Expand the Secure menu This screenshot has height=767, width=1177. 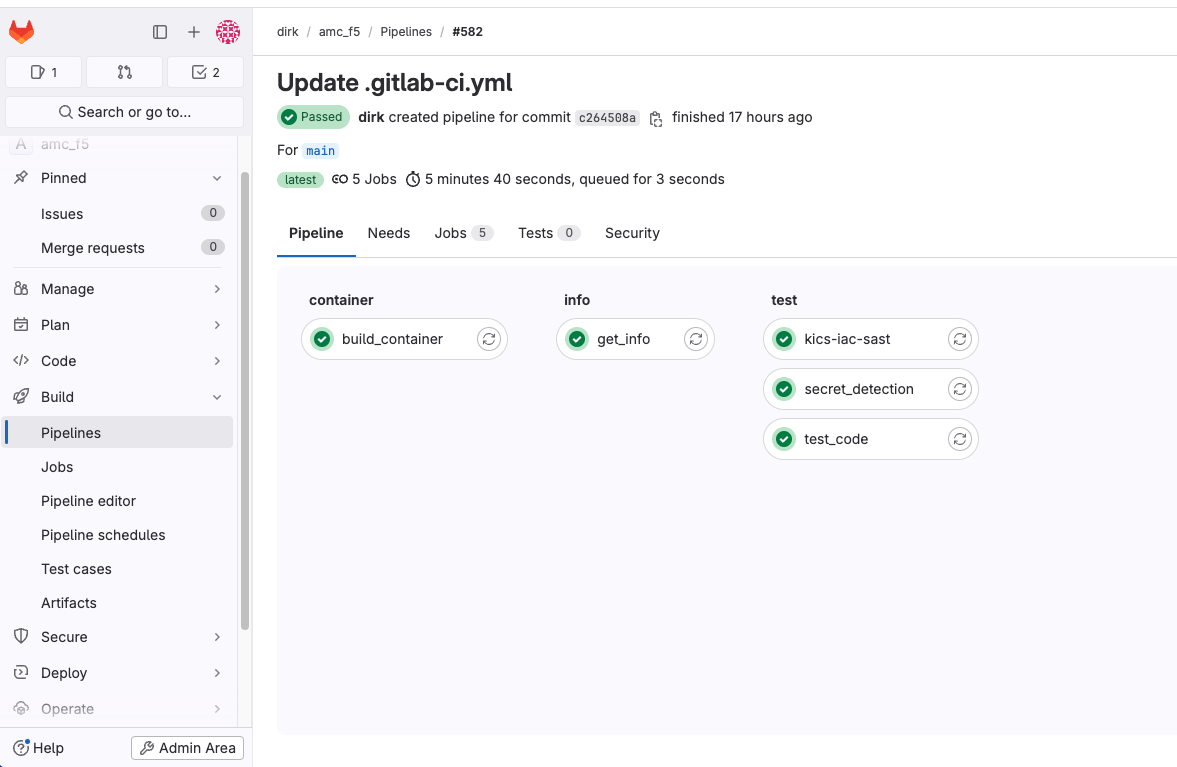click(x=119, y=637)
